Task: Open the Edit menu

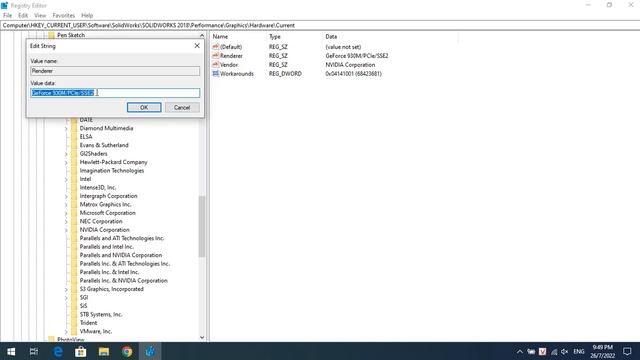Action: 23,16
